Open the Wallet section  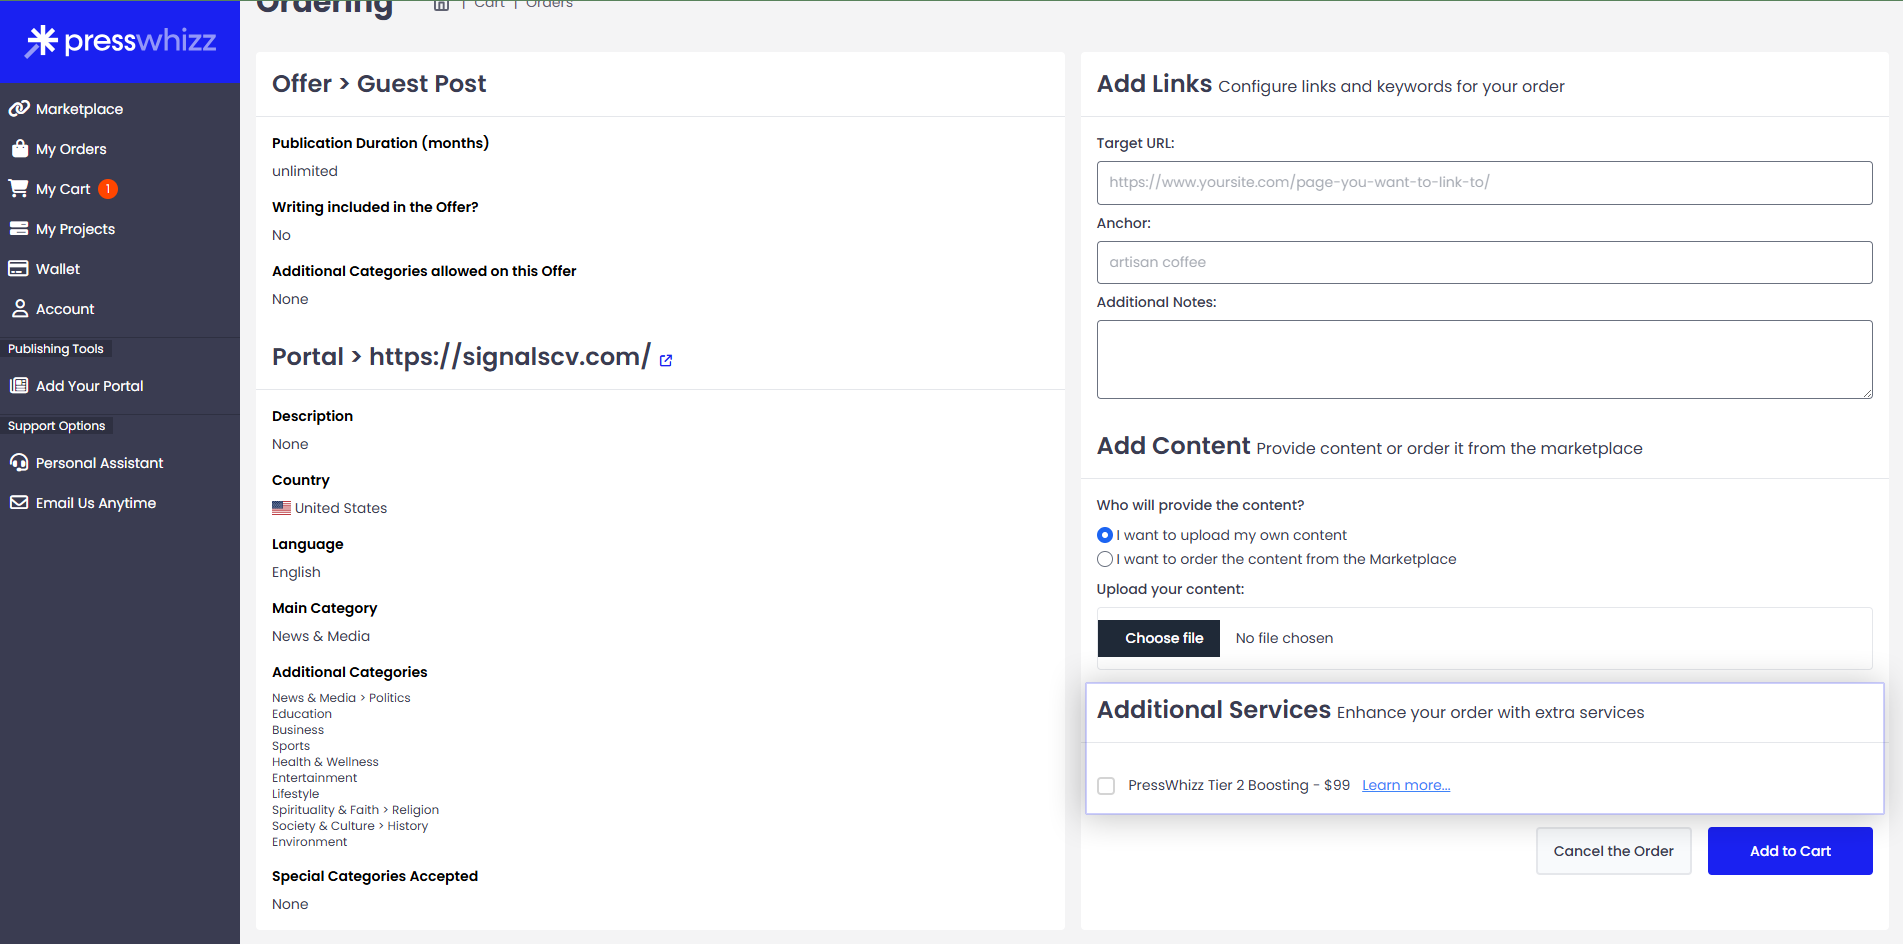(57, 268)
